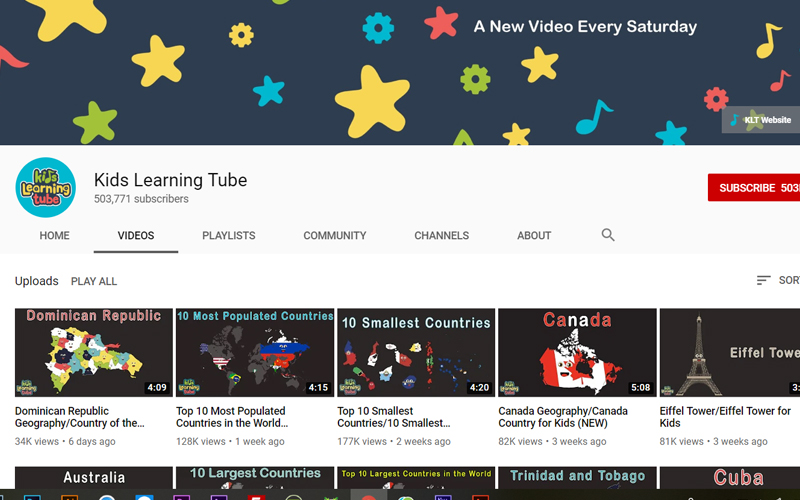Open the 10 Most Populated Countries thumbnail

point(255,352)
